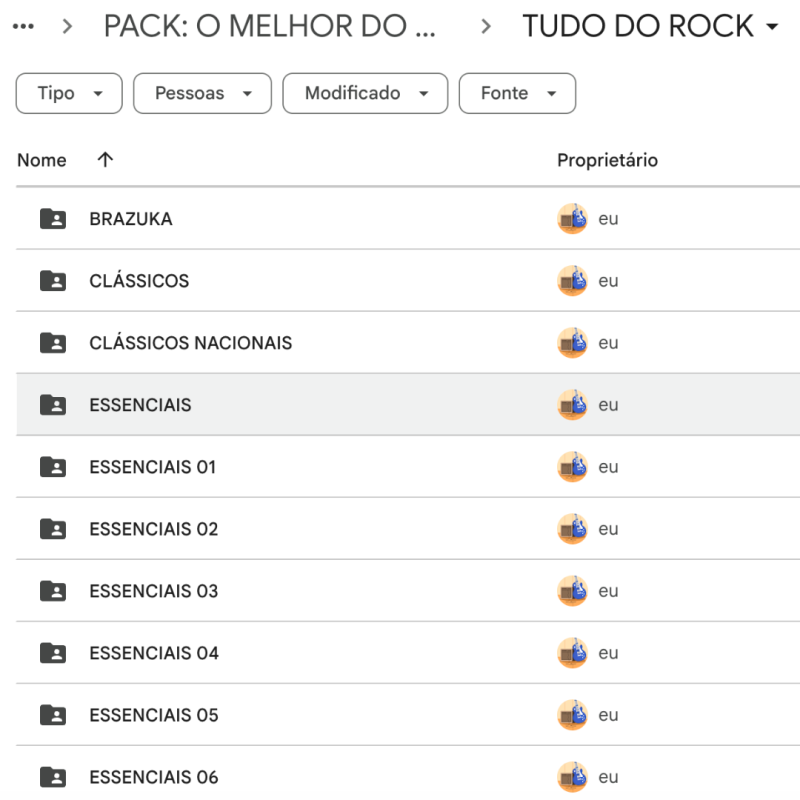Click the ESSENCIAIS 06 folder icon
The height and width of the screenshot is (800, 800).
point(53,777)
